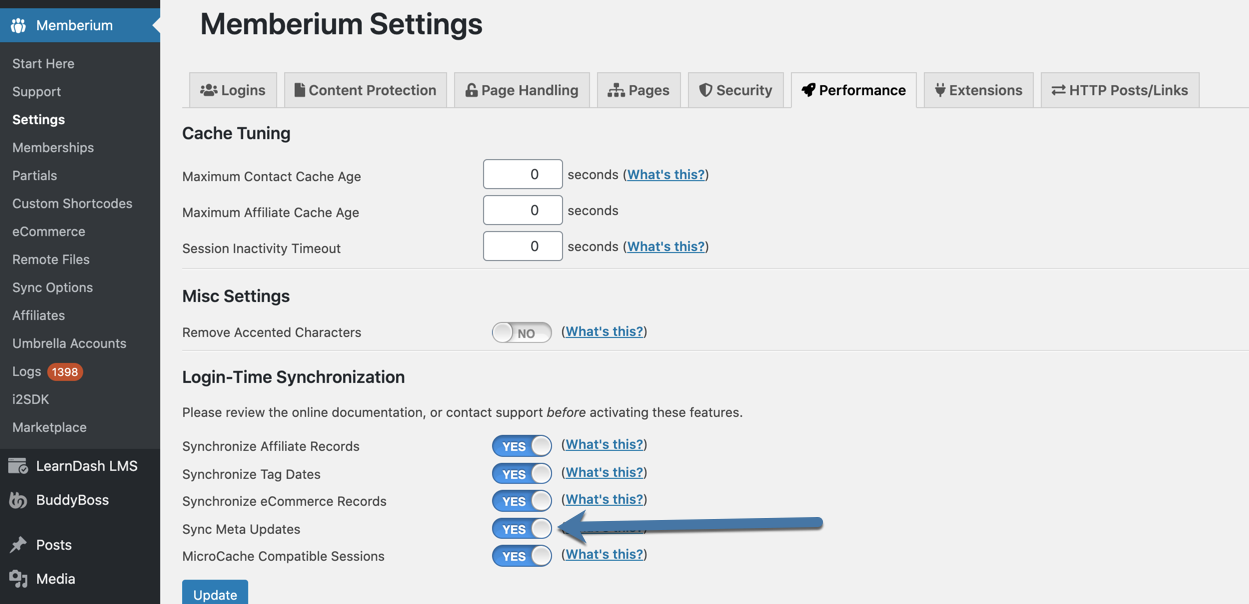Click the Maximum Contact Cache Age field
Viewport: 1249px width, 604px height.
click(522, 174)
